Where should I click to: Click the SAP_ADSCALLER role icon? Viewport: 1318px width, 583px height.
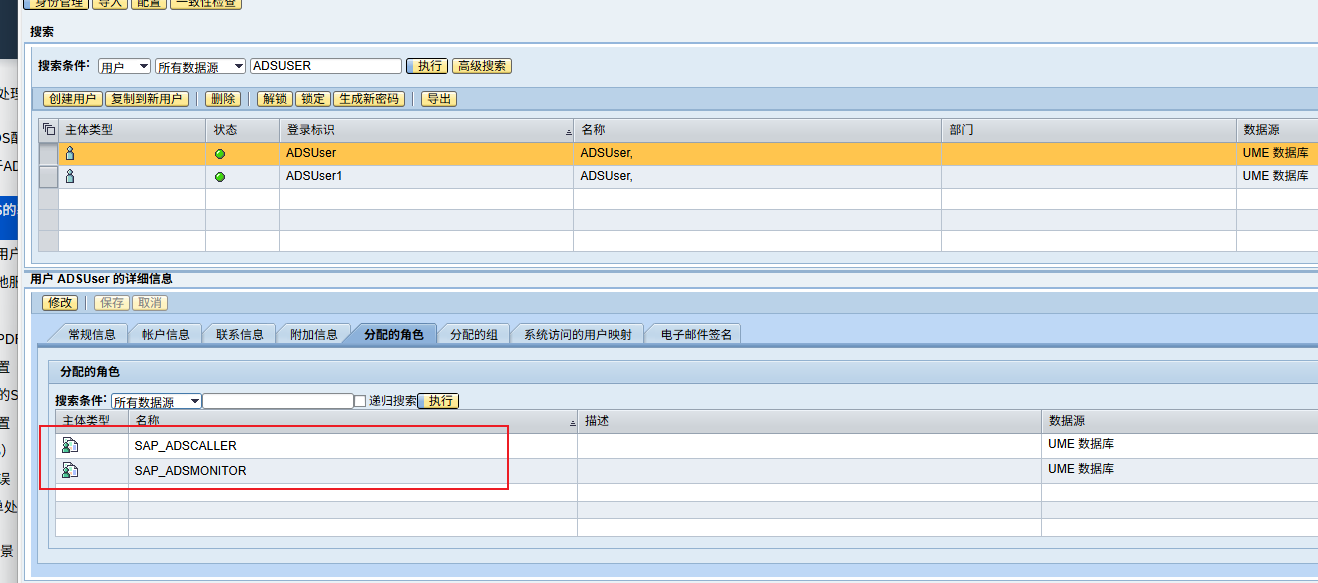coord(70,446)
